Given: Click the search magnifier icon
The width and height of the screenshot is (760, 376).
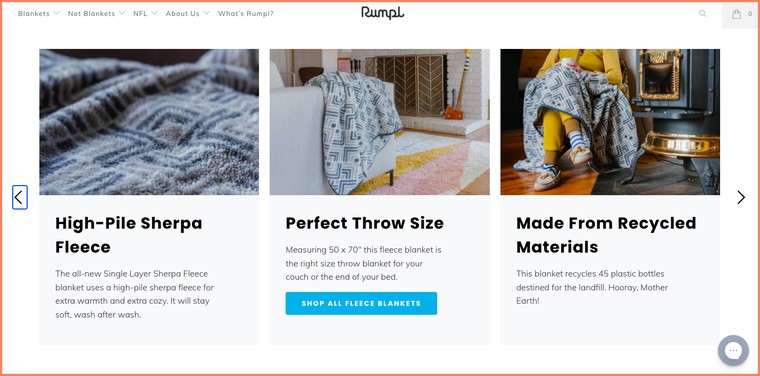Looking at the screenshot, I should coord(702,14).
